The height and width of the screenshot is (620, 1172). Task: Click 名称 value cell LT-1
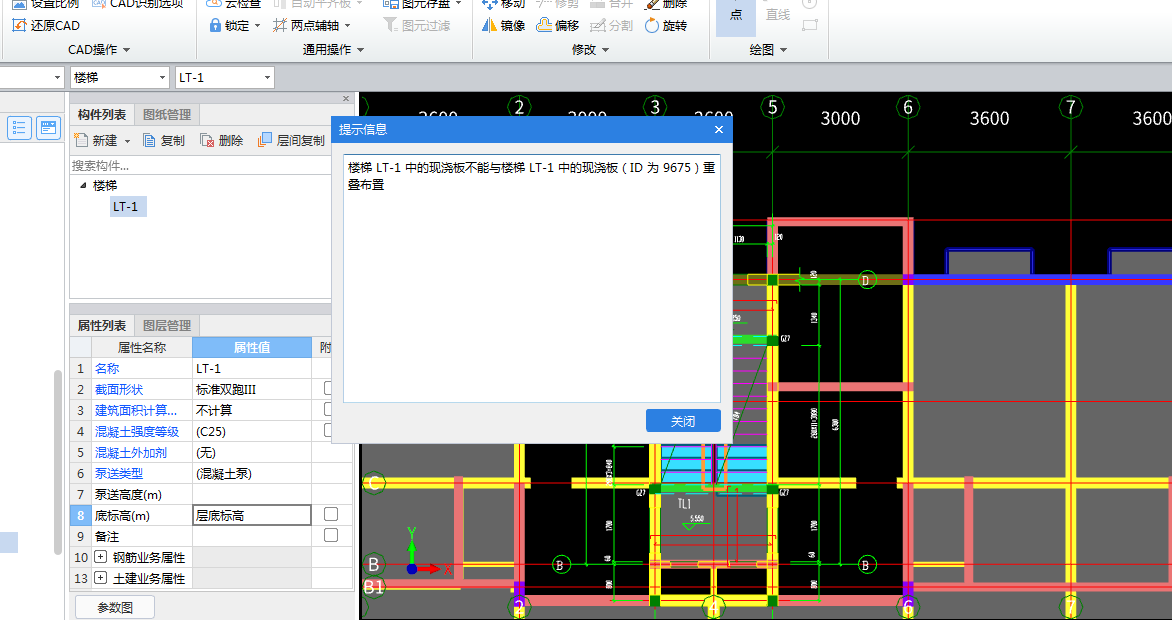point(252,369)
